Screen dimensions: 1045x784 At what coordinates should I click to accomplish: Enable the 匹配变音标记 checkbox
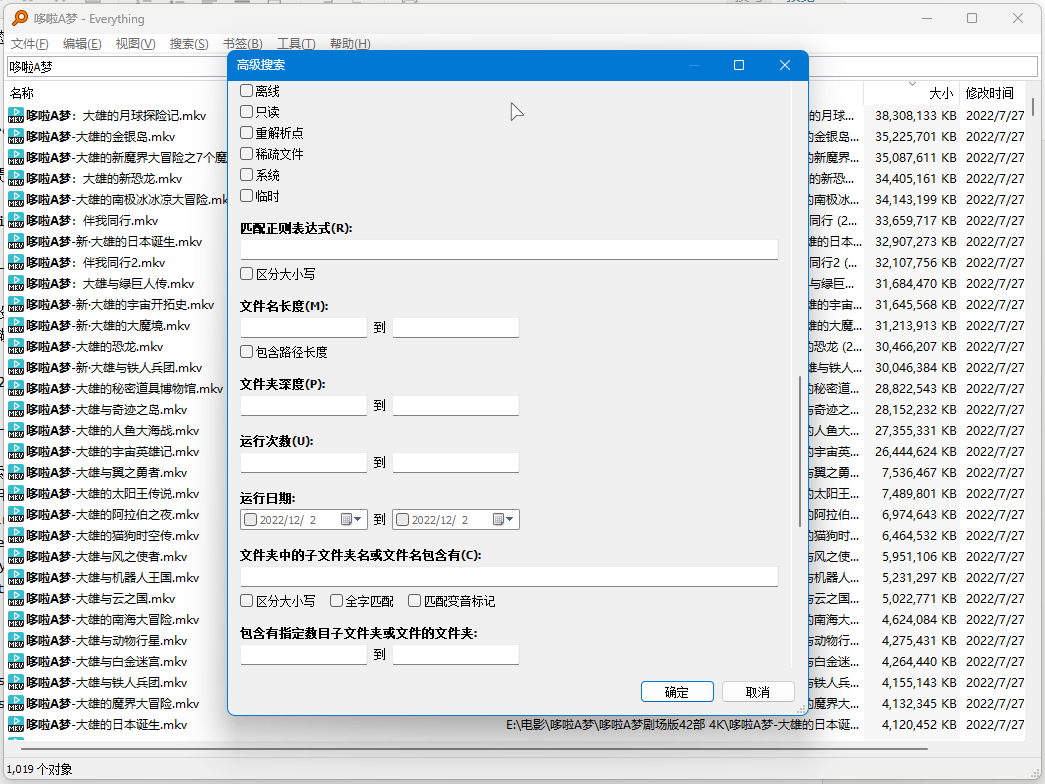point(415,601)
